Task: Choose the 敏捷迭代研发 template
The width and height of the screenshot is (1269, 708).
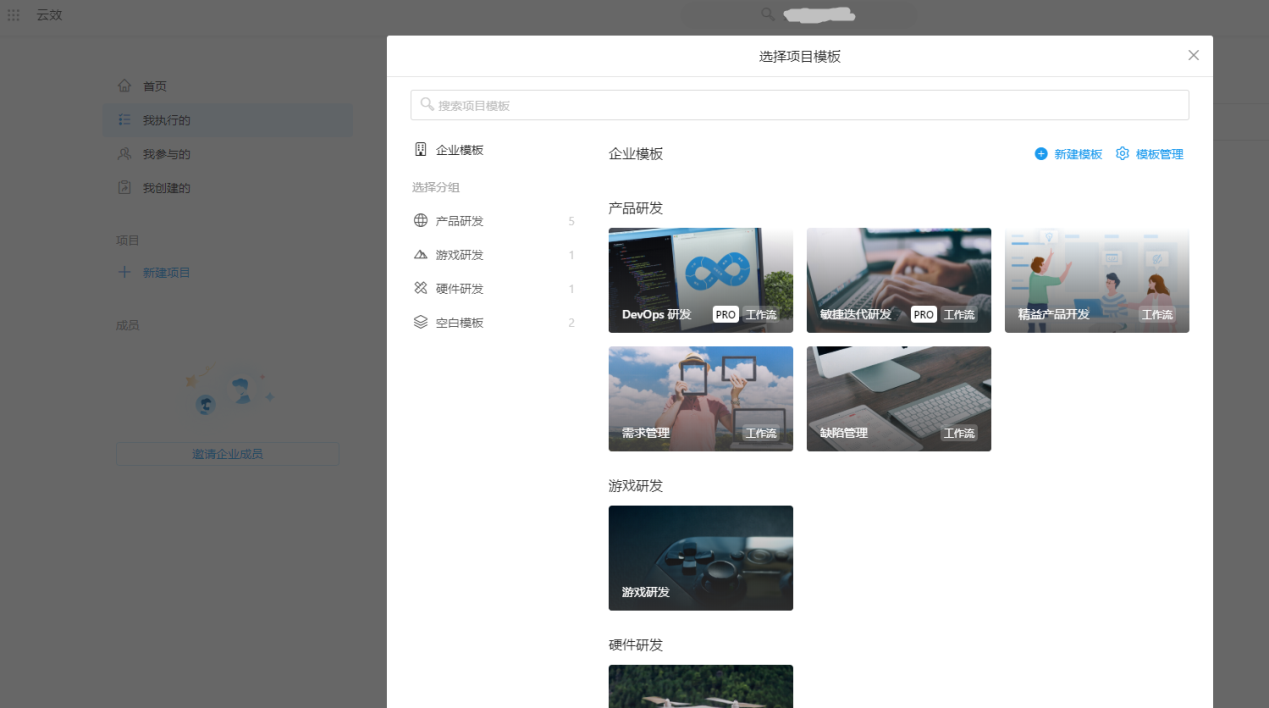Action: [x=898, y=280]
